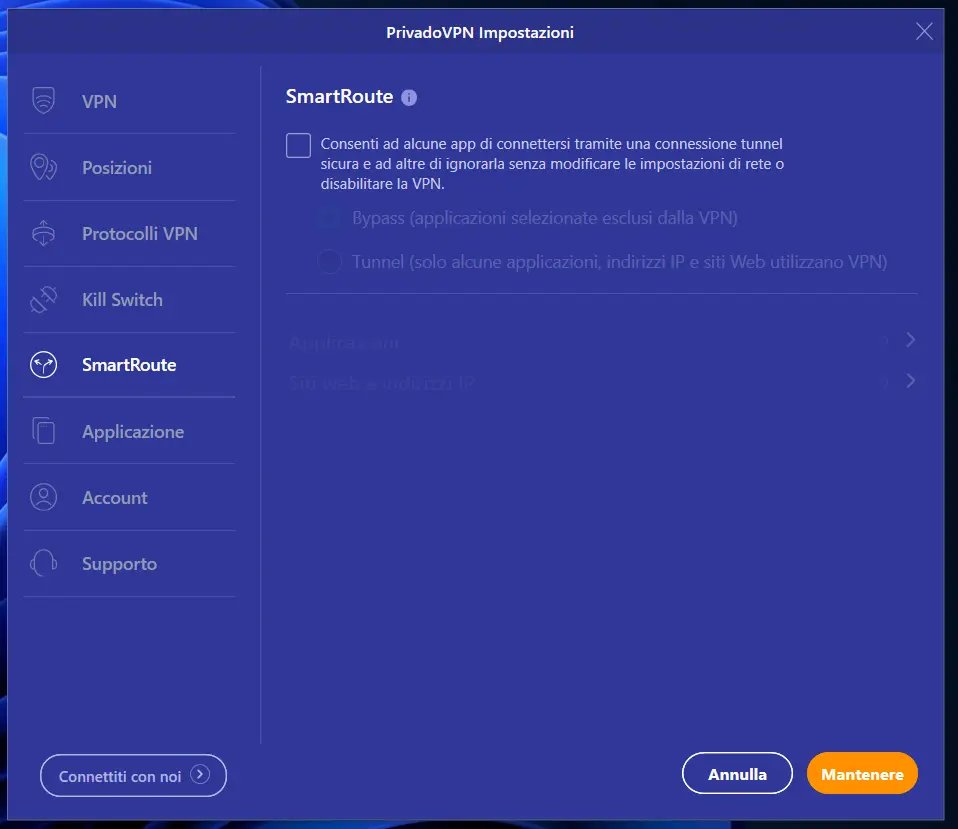
Task: Open the Supporto settings tab
Action: [129, 563]
